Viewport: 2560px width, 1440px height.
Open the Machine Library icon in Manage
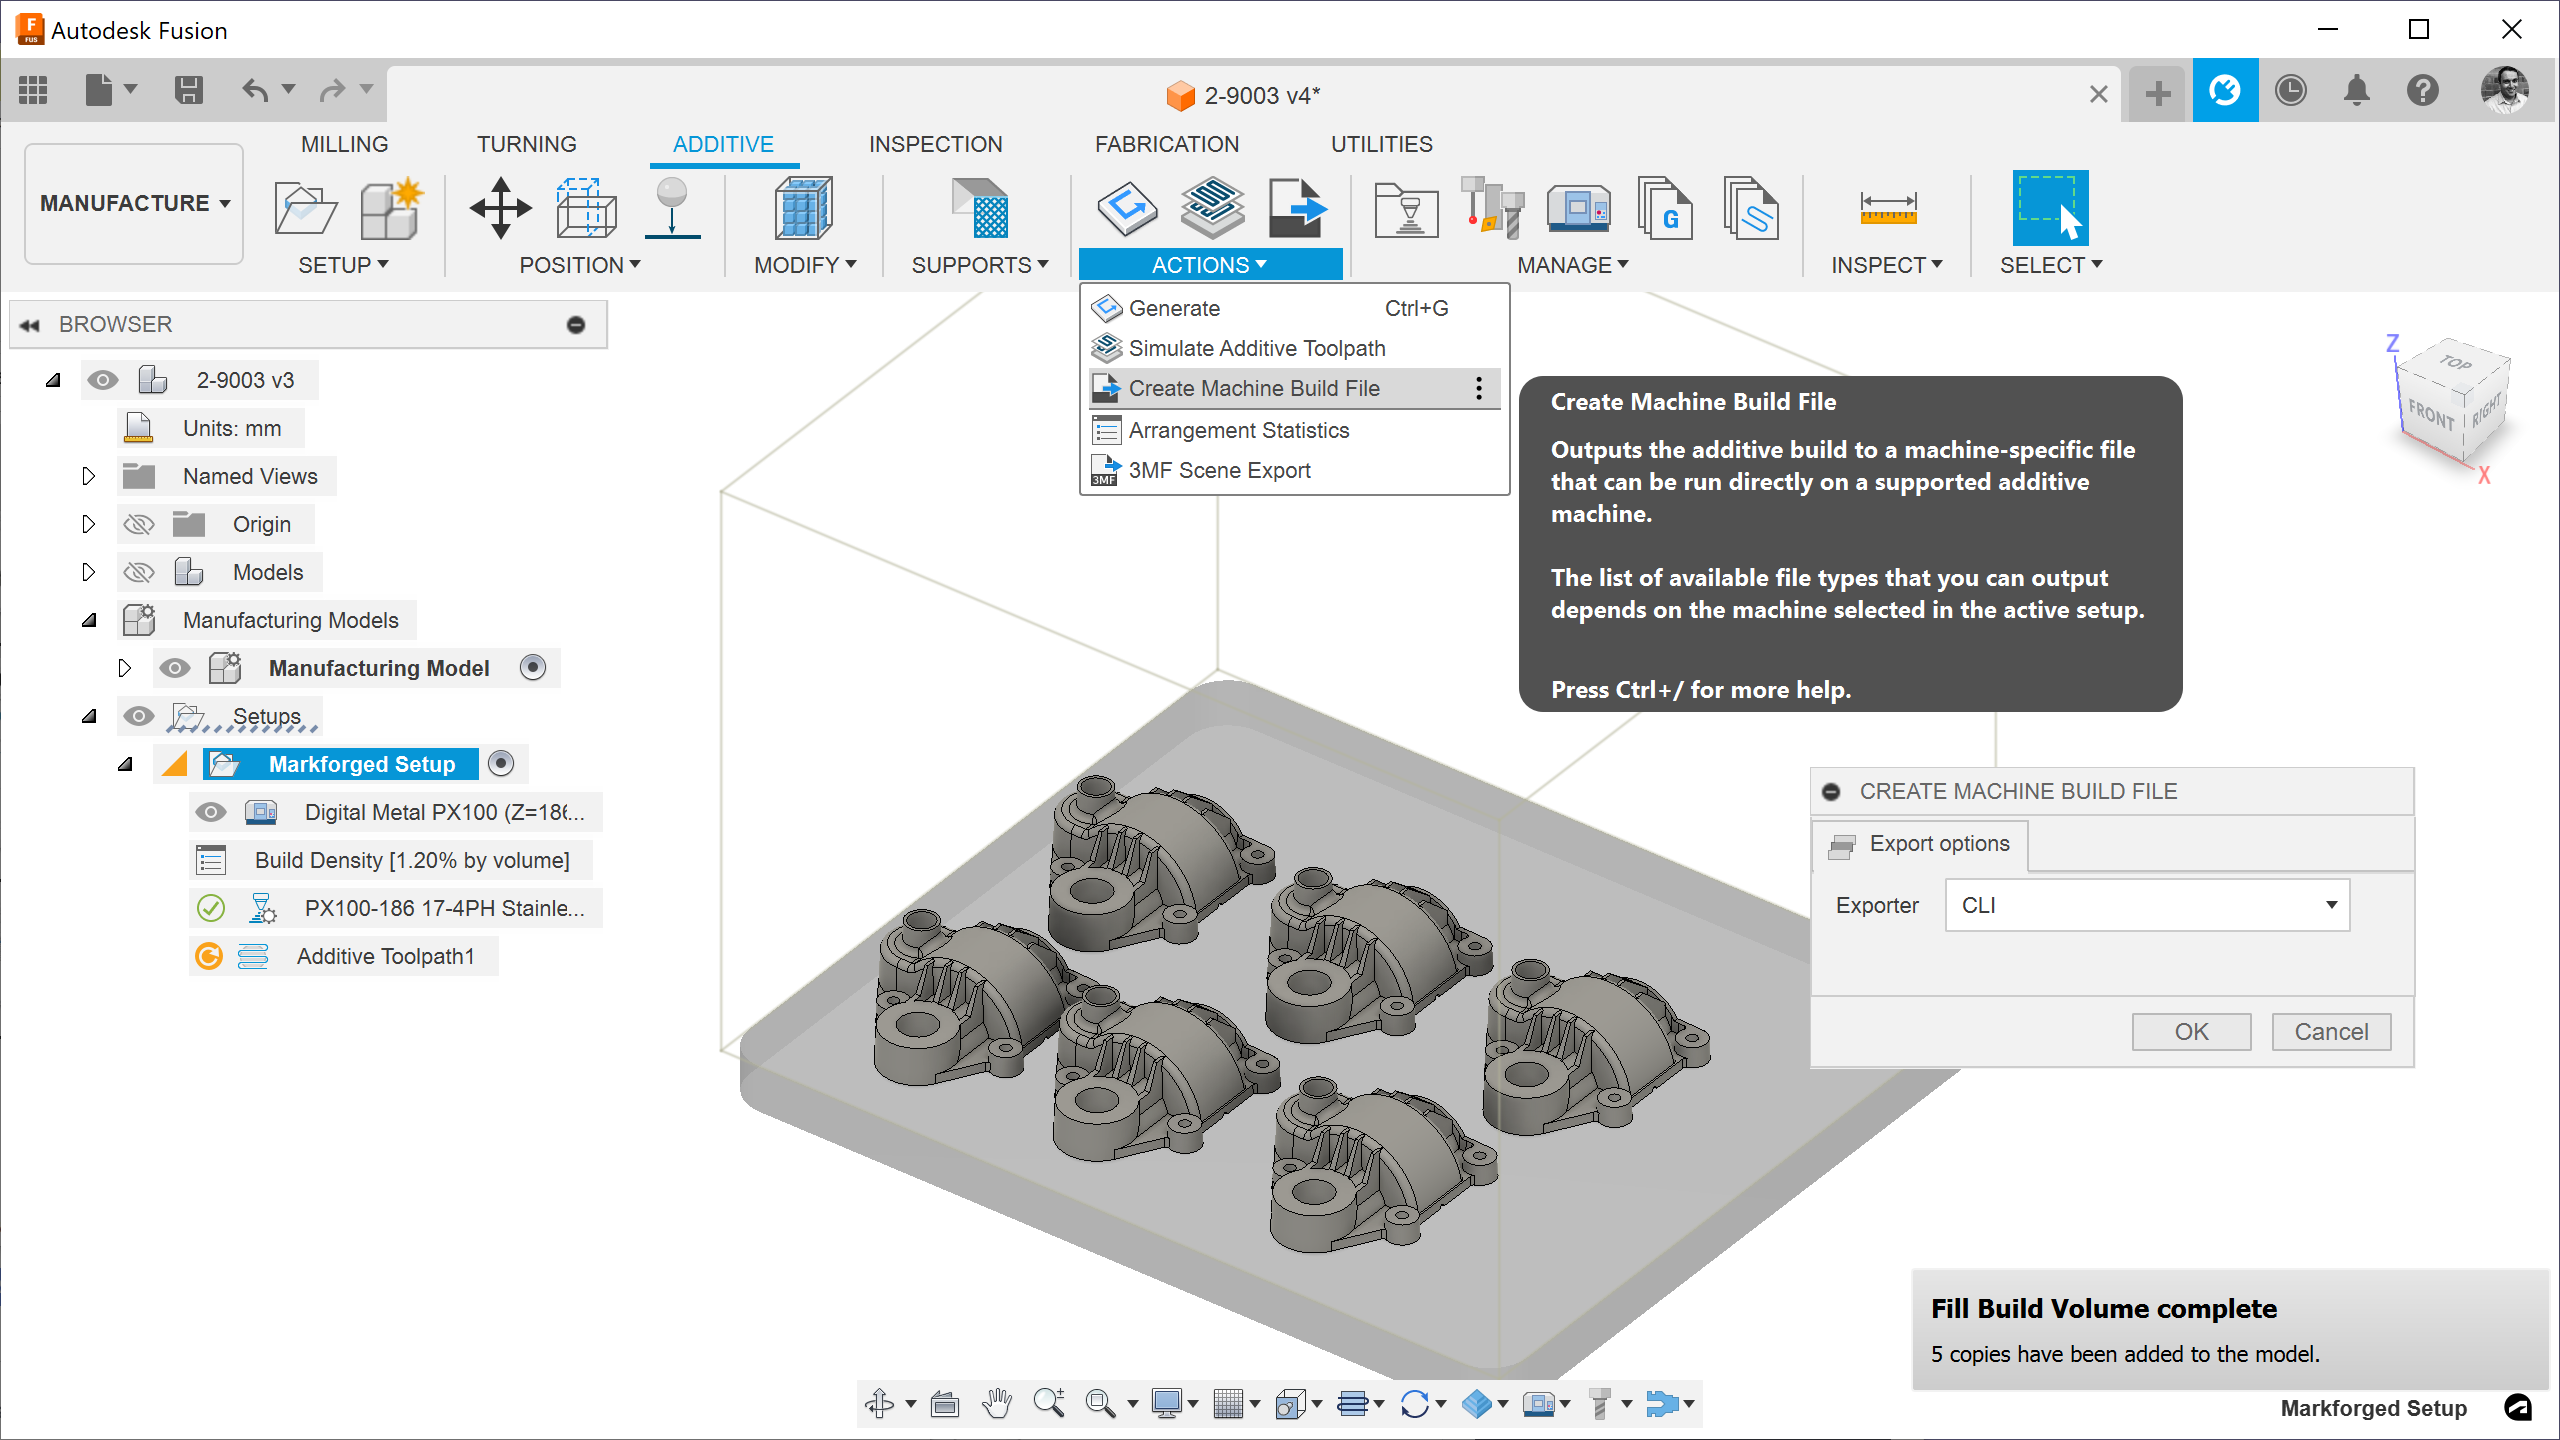(1578, 208)
